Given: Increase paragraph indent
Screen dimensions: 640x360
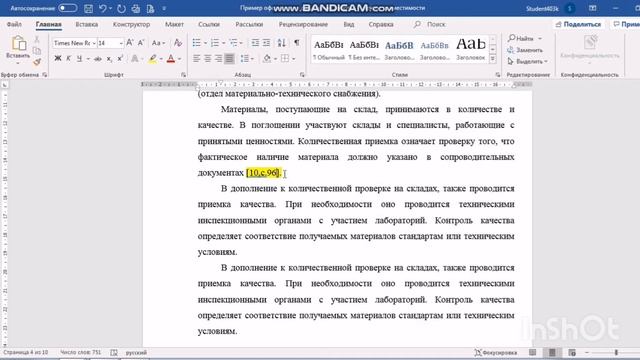Looking at the screenshot, I should [x=266, y=43].
